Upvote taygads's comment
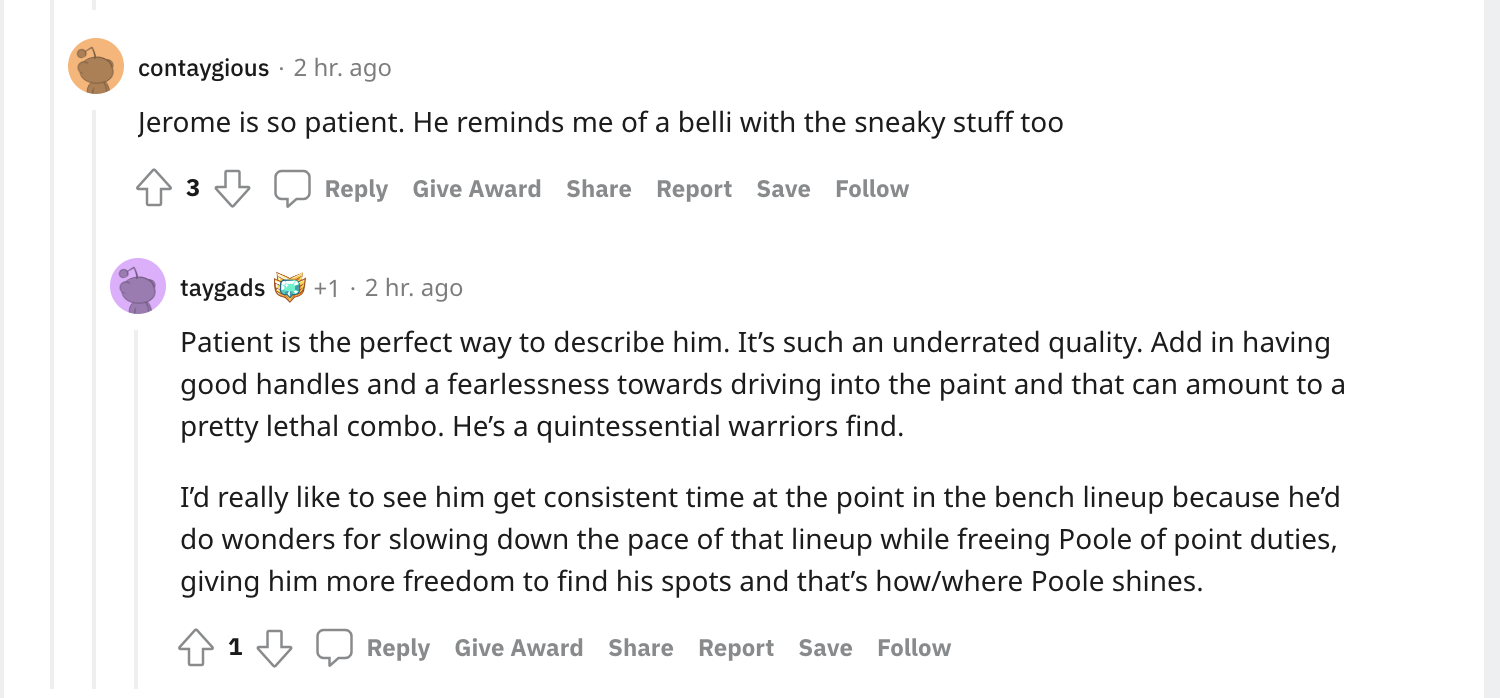 195,648
